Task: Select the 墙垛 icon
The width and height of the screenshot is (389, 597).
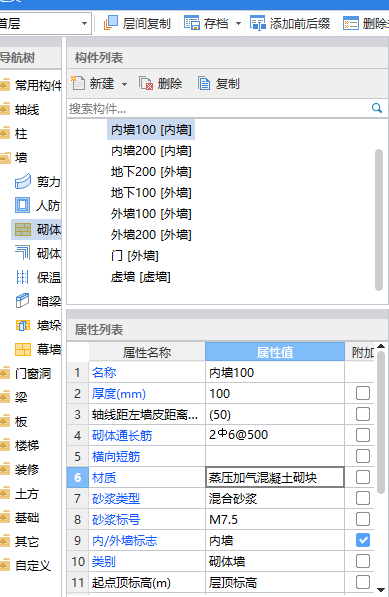Action: point(23,325)
